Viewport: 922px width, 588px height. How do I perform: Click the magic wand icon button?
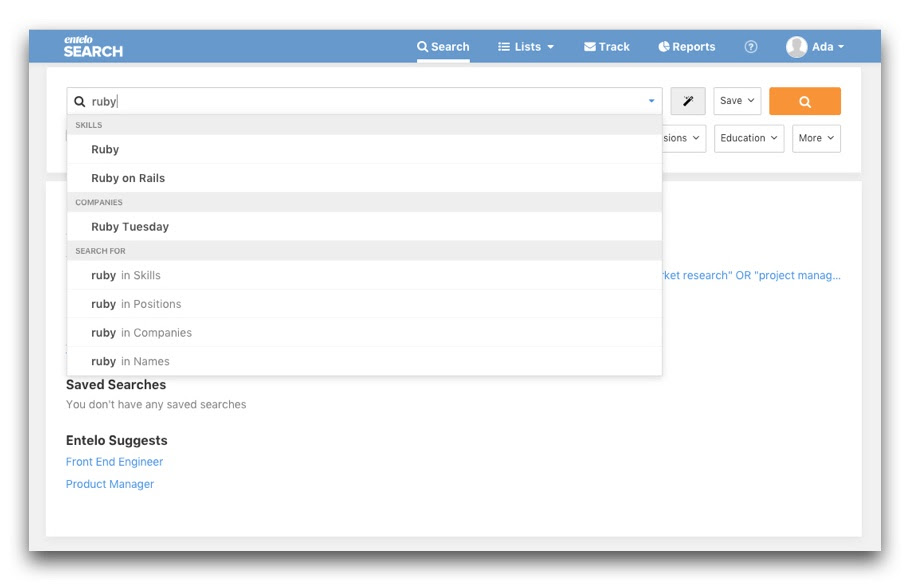[x=688, y=101]
